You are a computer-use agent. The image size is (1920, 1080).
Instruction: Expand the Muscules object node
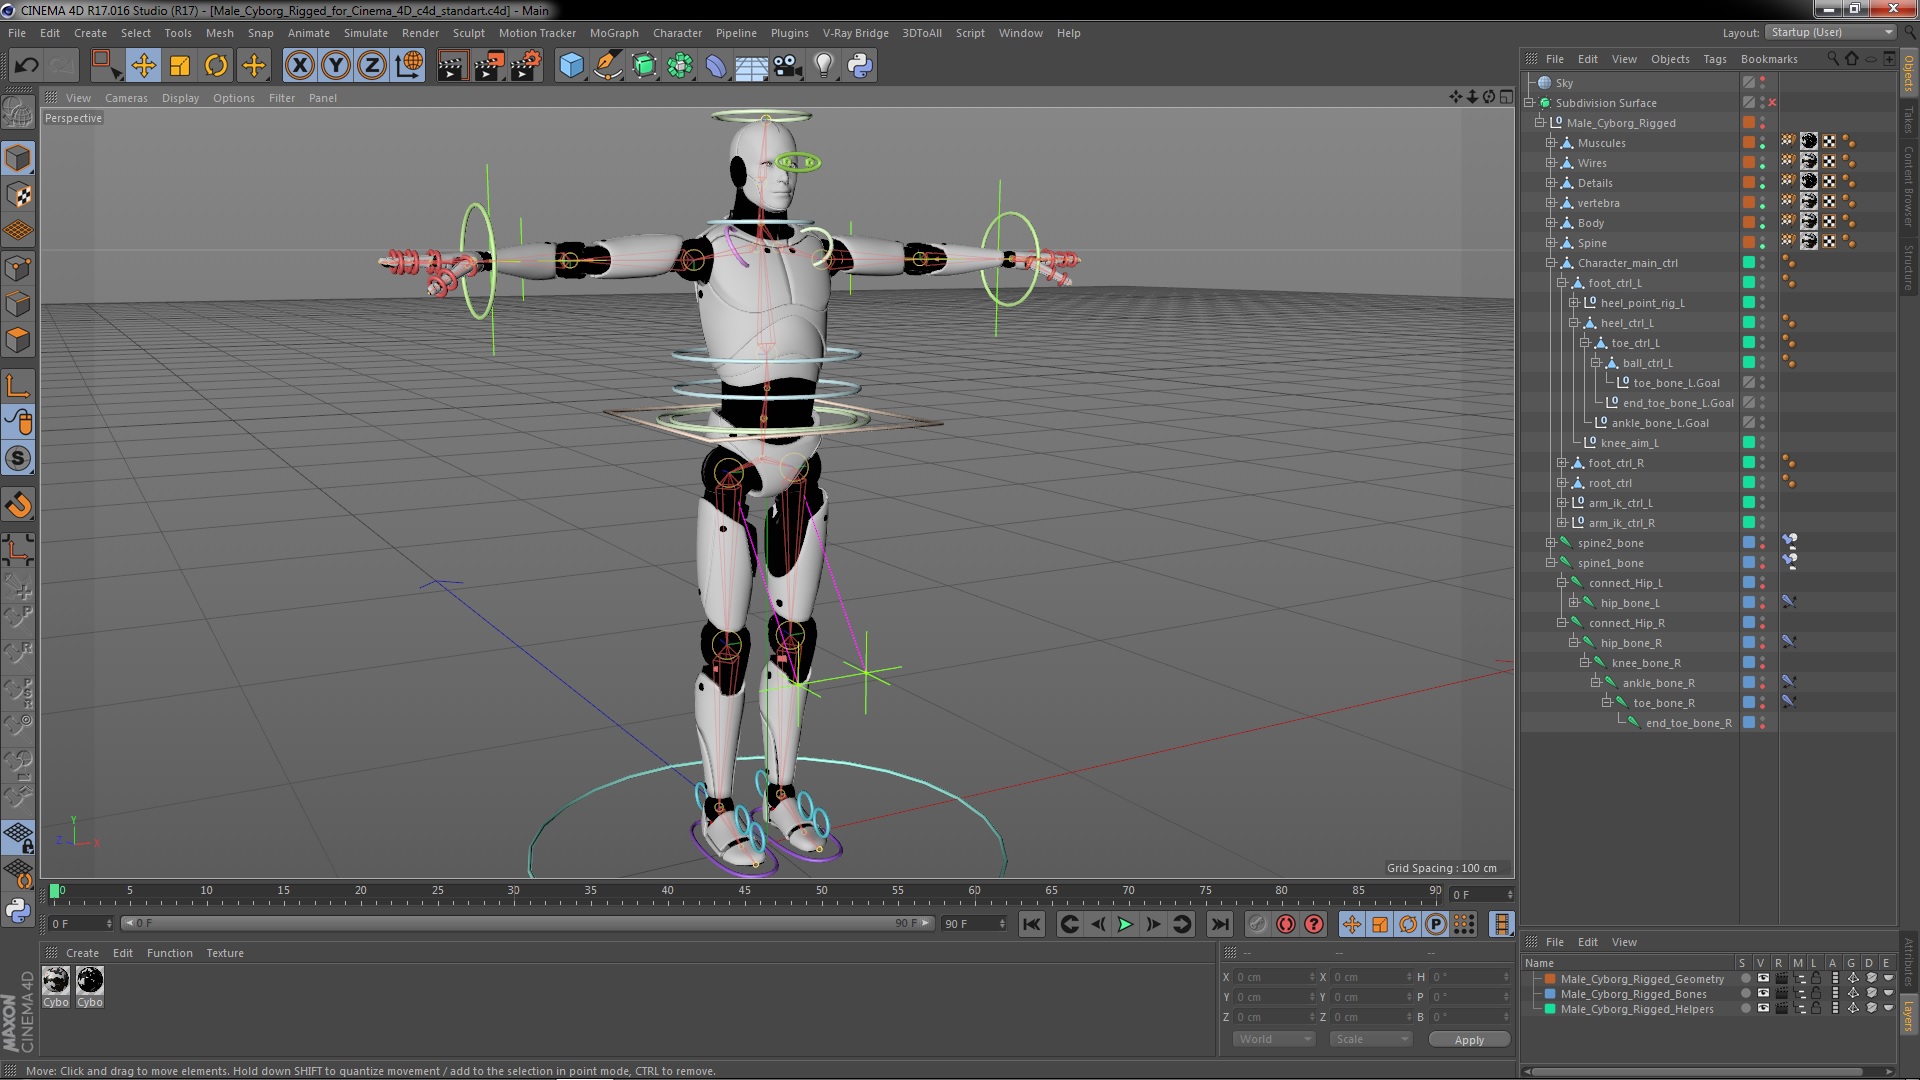click(x=1551, y=143)
